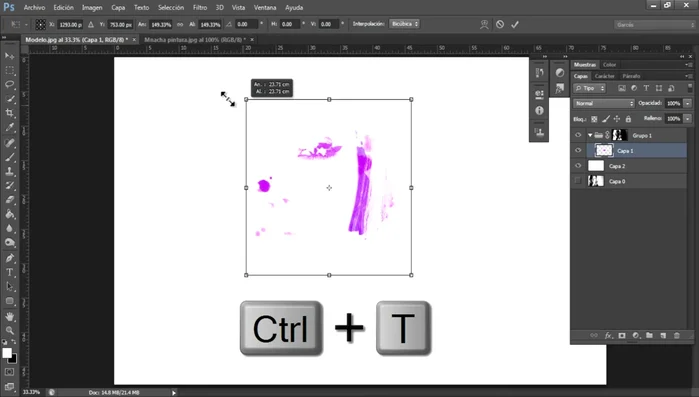Add a layer mask
This screenshot has width=699, height=397.
click(622, 336)
